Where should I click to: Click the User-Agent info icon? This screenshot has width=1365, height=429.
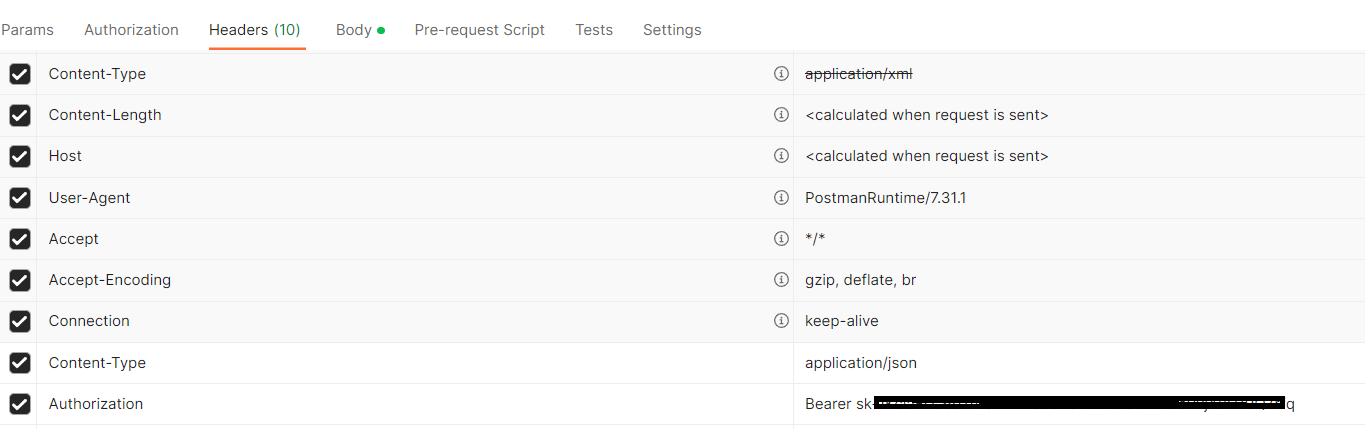click(x=782, y=198)
